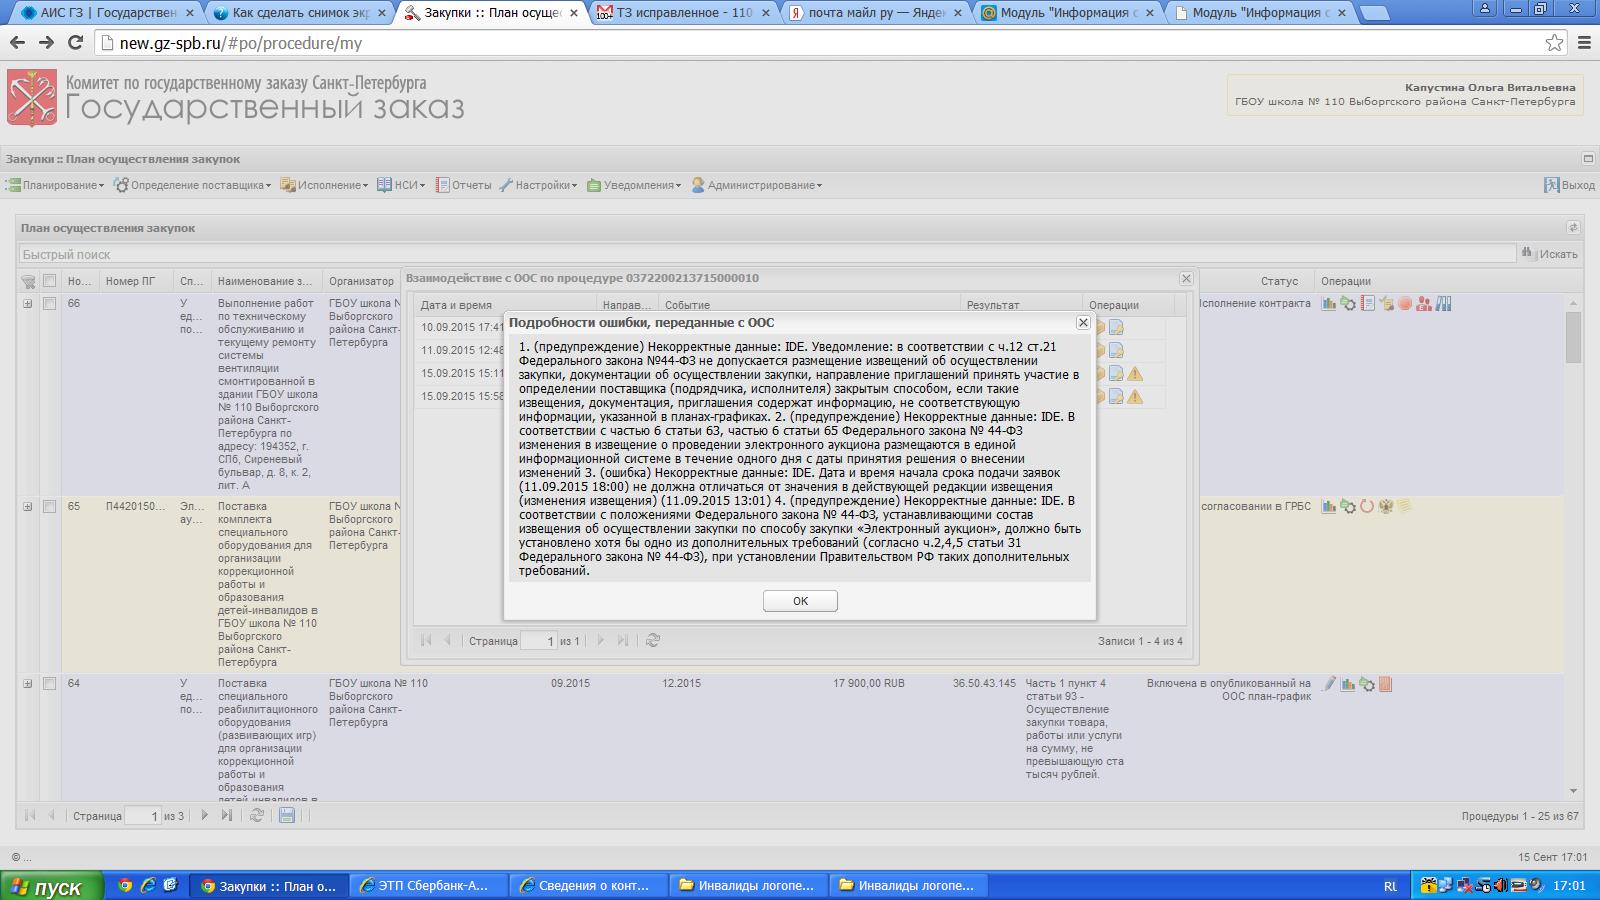This screenshot has width=1600, height=900.
Task: Click warning triangle in 15.09.2015 15:58 row
Action: point(1135,397)
